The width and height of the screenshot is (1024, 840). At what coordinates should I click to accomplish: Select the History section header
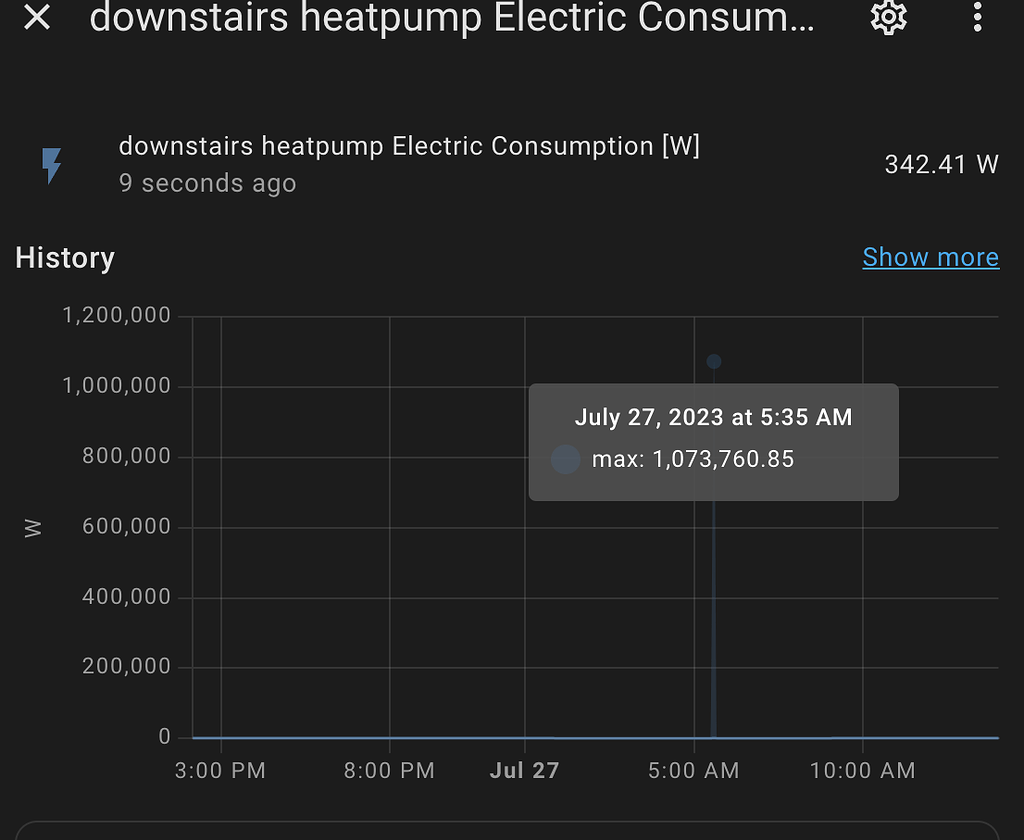click(x=64, y=258)
